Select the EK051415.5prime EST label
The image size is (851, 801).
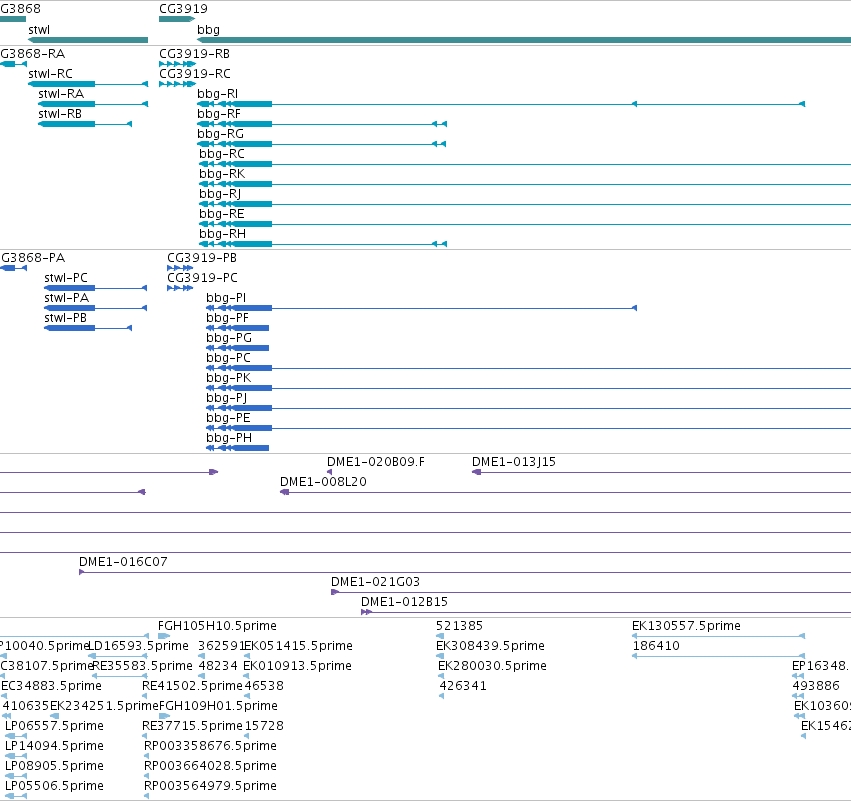point(298,646)
